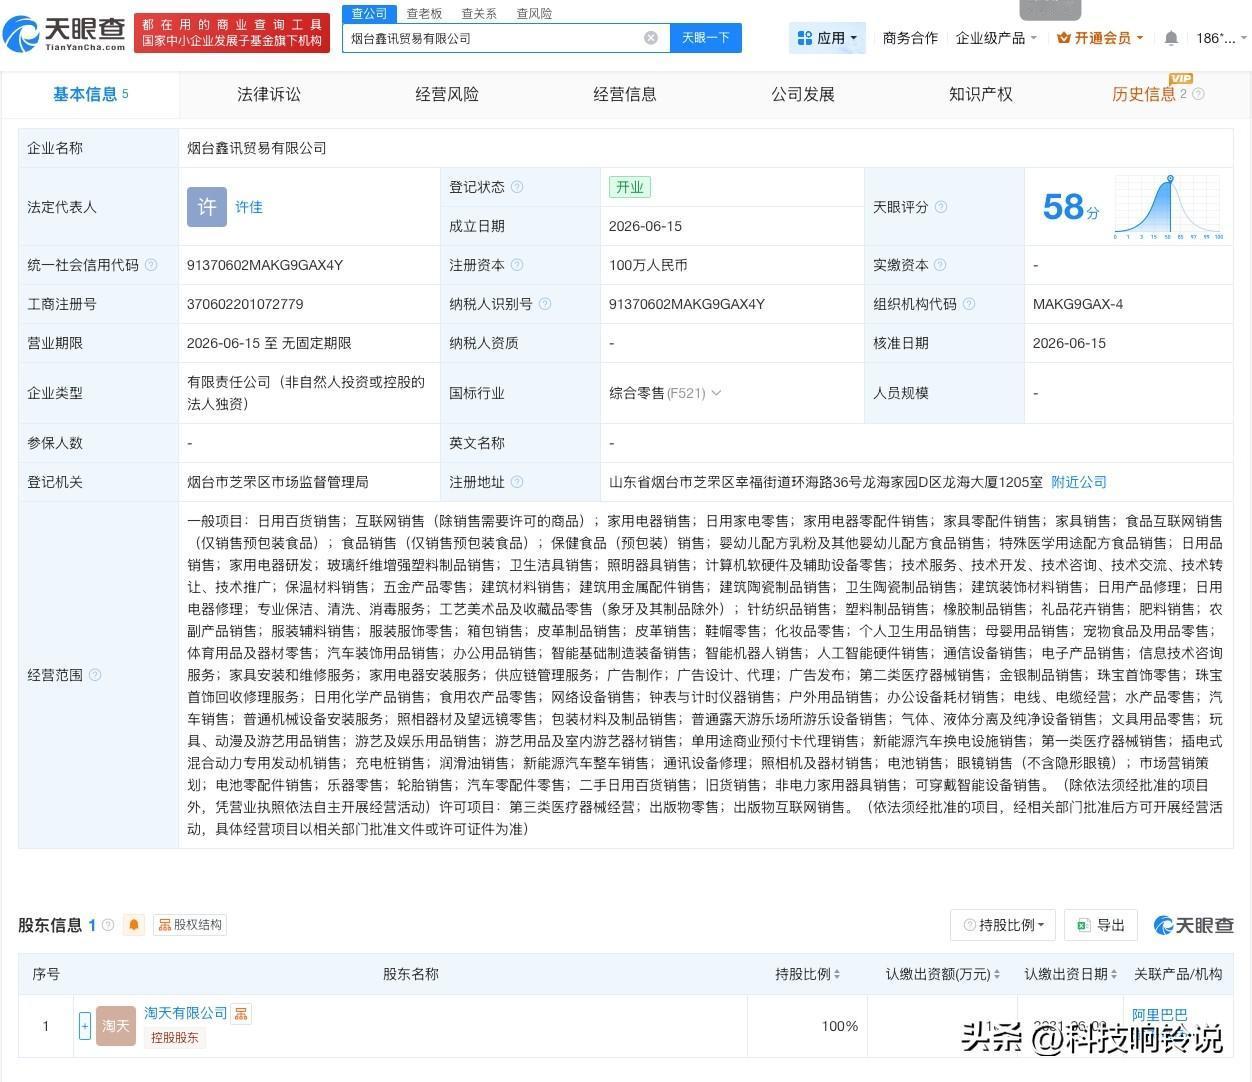This screenshot has width=1252, height=1082.
Task: Click the 淘天 shareholder logo
Action: click(x=116, y=1026)
